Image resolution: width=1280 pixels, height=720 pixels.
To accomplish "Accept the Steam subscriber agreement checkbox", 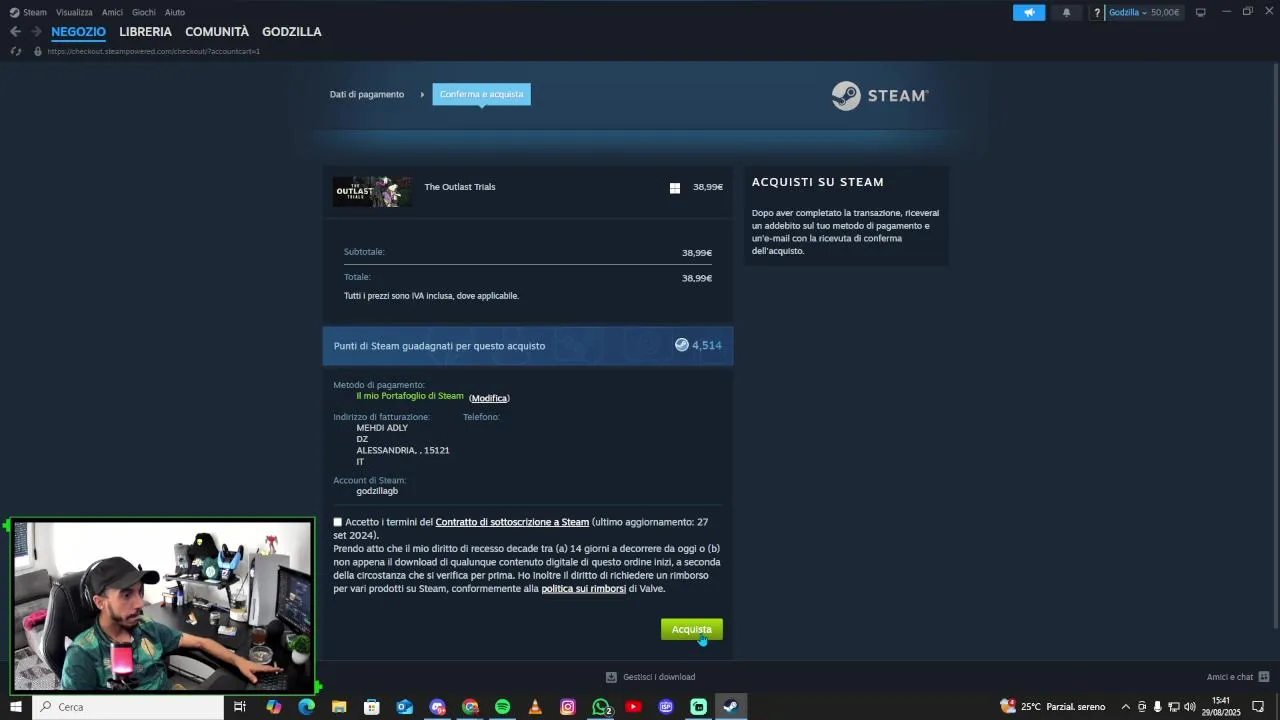I will point(338,522).
